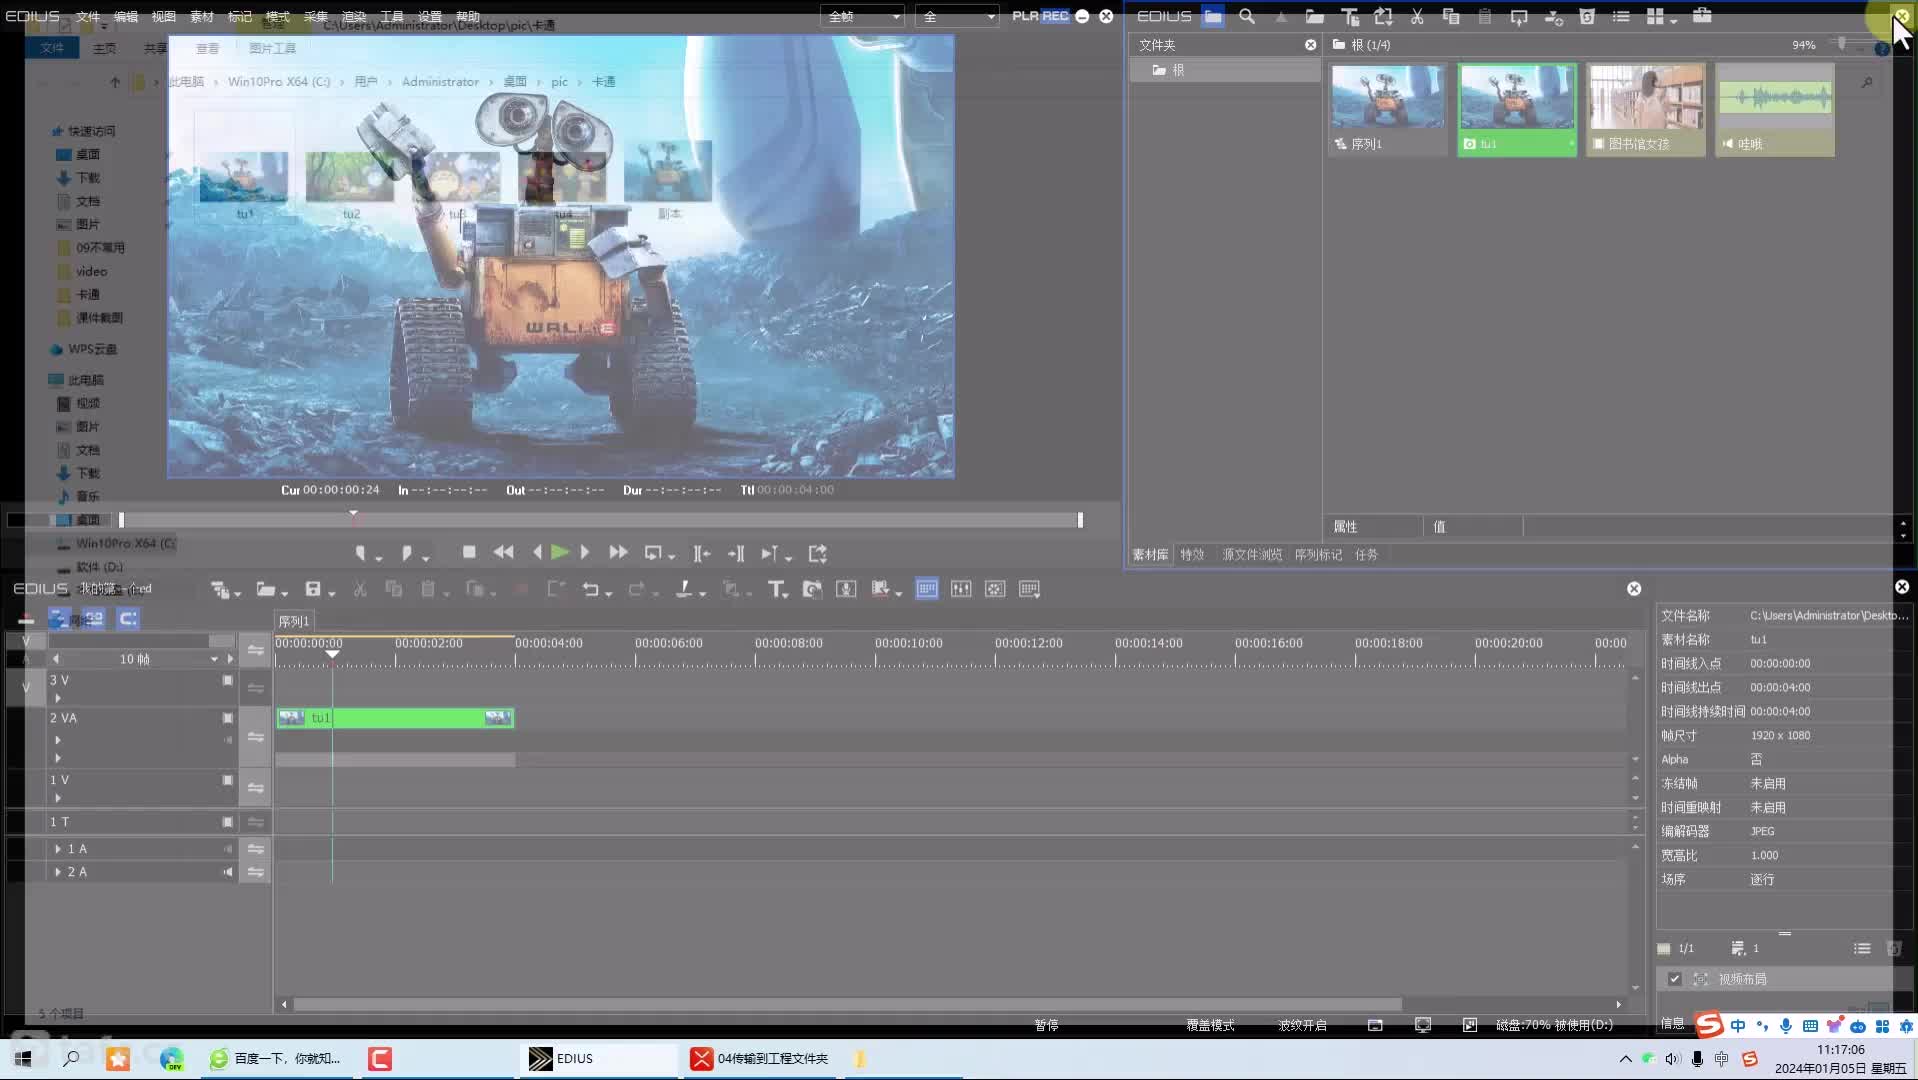Viewport: 1918px width, 1080px height.
Task: Select 序列1 timeline tab
Action: 294,621
